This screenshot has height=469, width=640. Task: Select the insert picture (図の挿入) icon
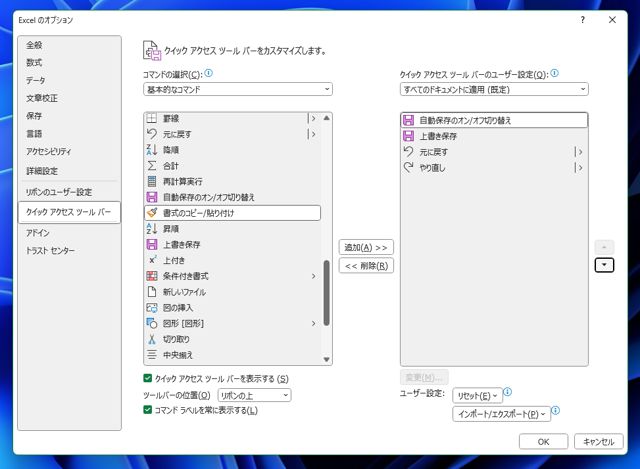(x=152, y=307)
